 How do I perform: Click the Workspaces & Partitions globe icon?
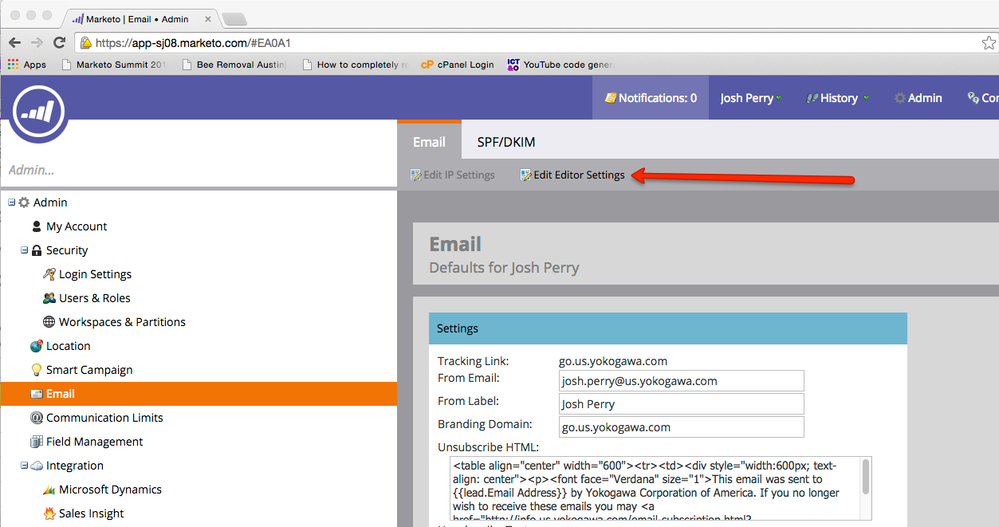(49, 322)
